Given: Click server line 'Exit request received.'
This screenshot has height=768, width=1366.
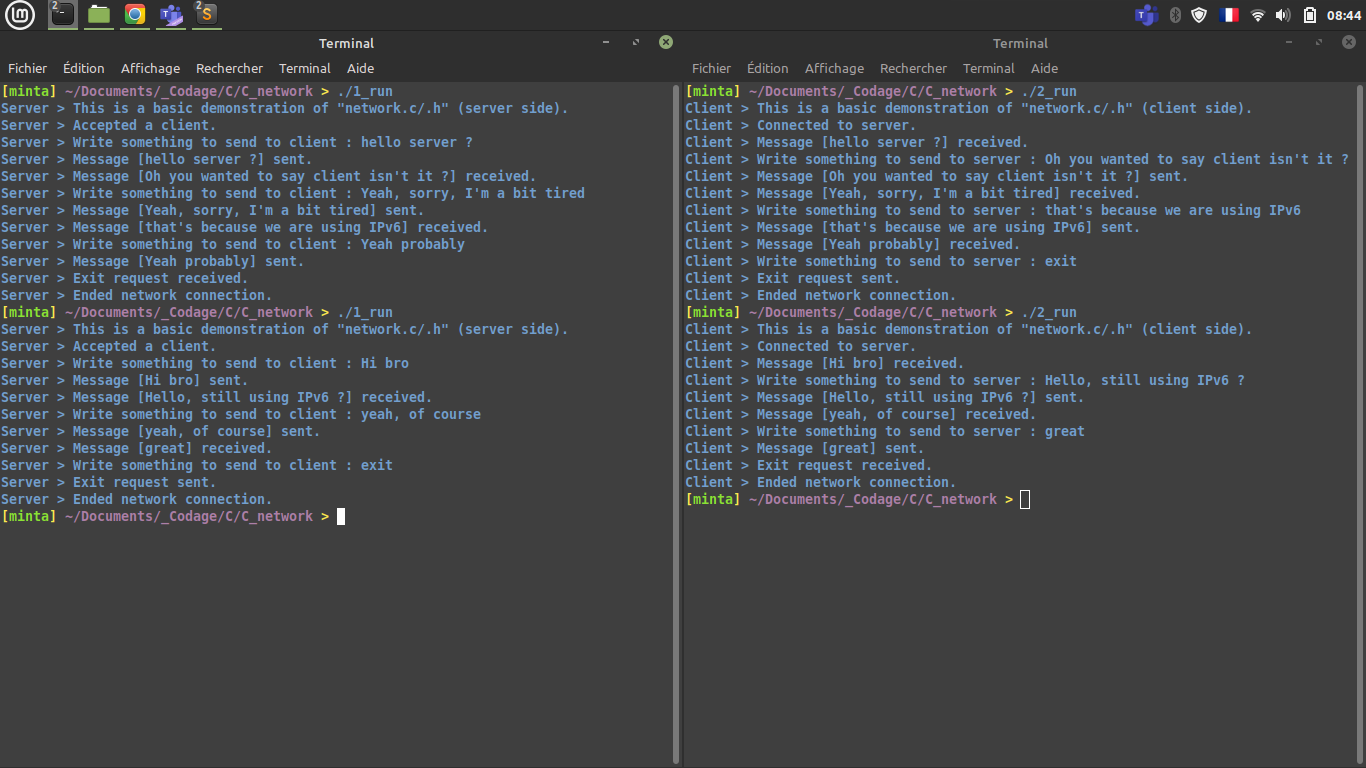Looking at the screenshot, I should tap(125, 278).
